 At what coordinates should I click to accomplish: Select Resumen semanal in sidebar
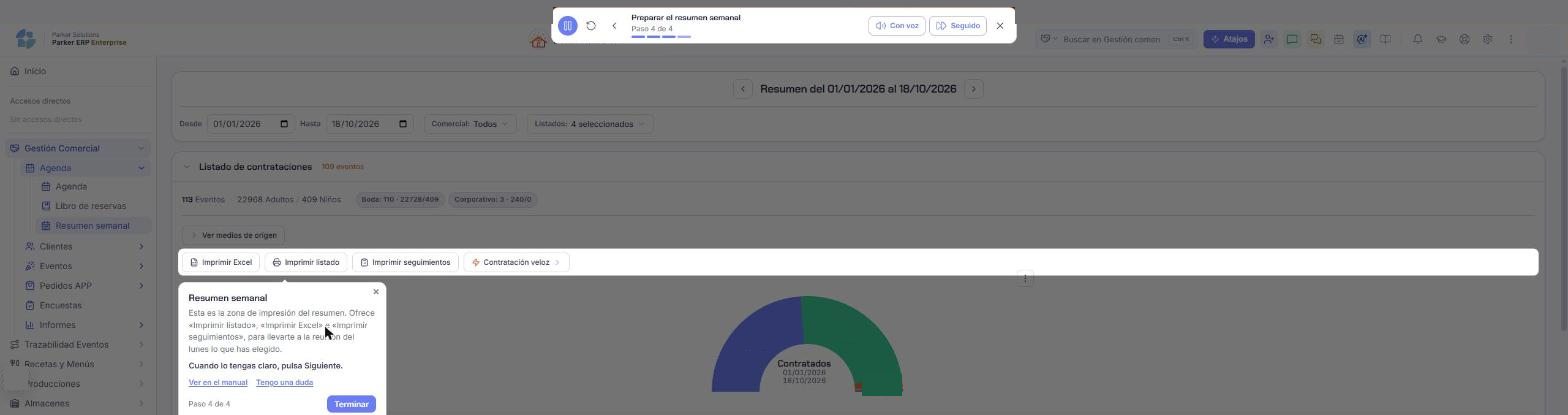92,226
